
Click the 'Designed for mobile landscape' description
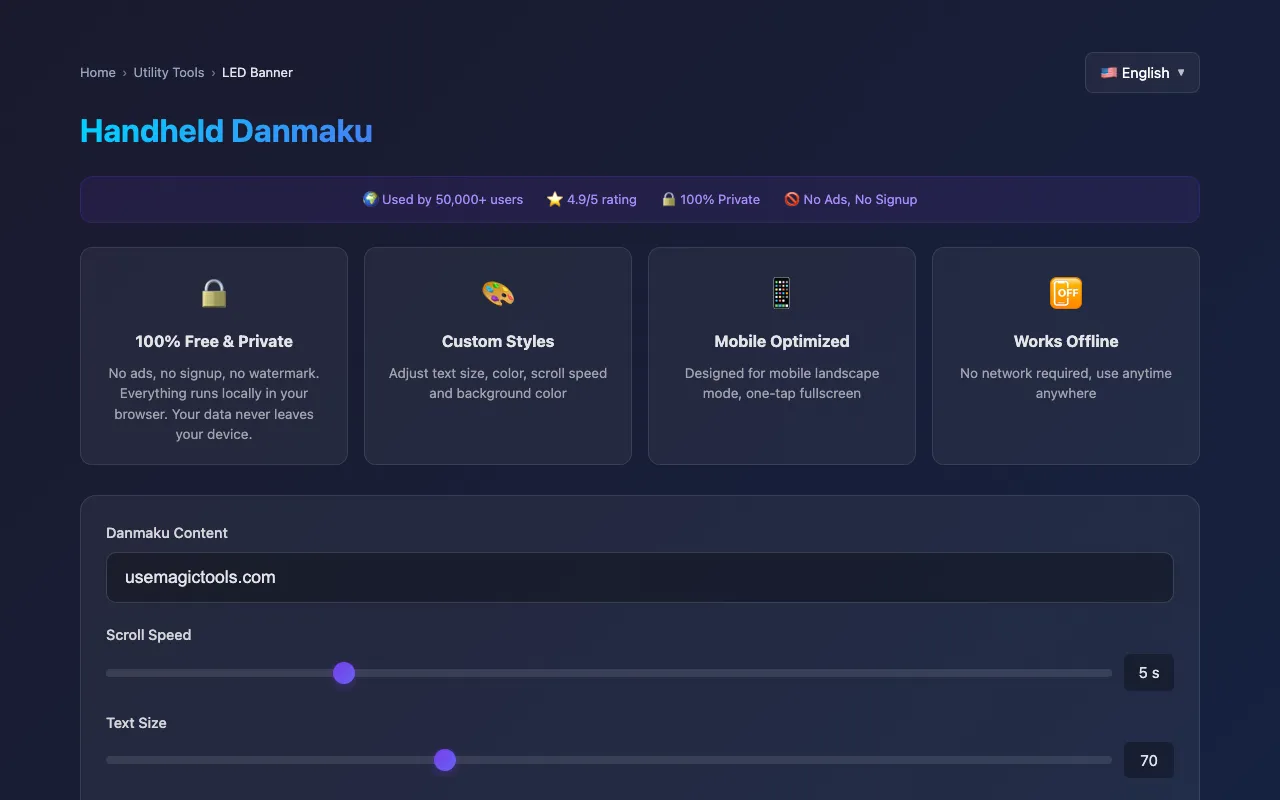tap(782, 383)
